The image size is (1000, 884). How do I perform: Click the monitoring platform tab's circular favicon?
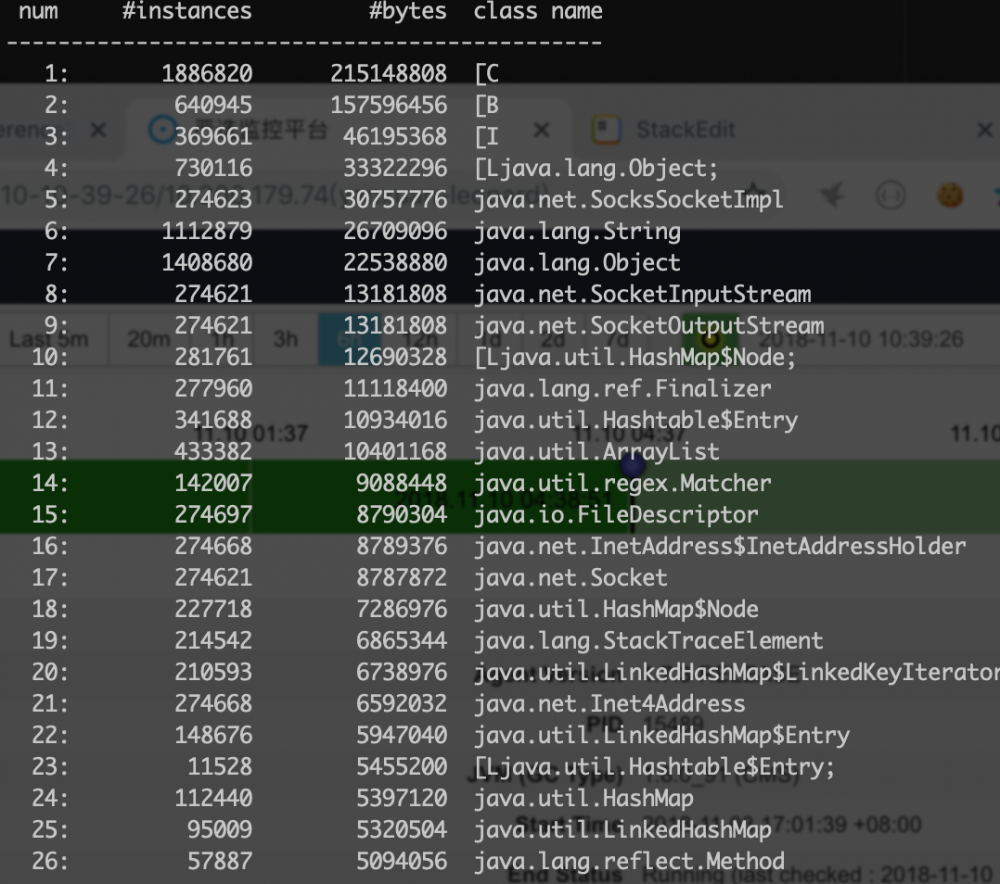pos(162,129)
